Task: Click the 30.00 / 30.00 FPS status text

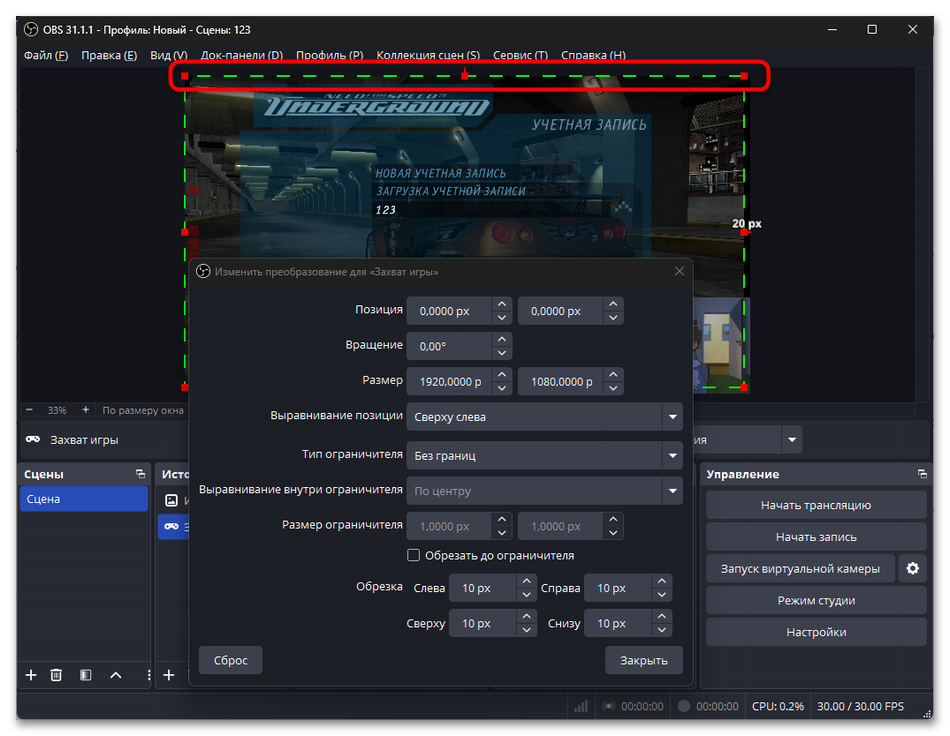Action: pyautogui.click(x=860, y=706)
